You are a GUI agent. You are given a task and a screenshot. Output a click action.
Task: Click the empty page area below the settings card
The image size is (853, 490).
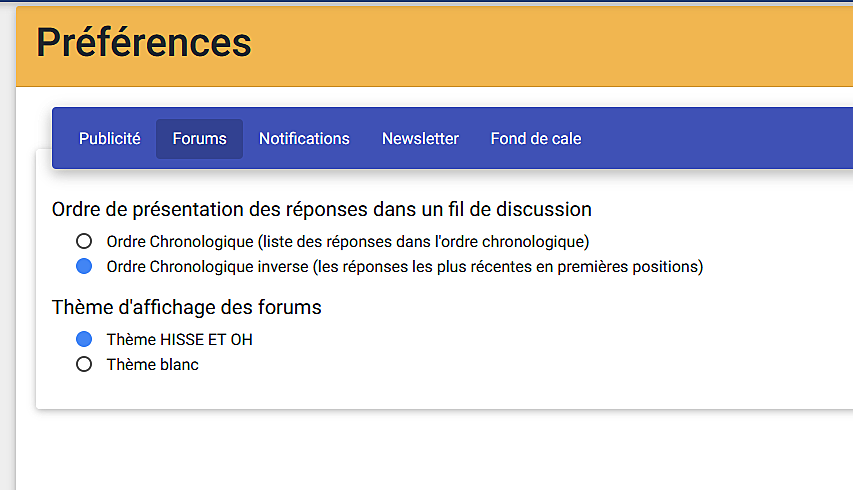pyautogui.click(x=430, y=450)
